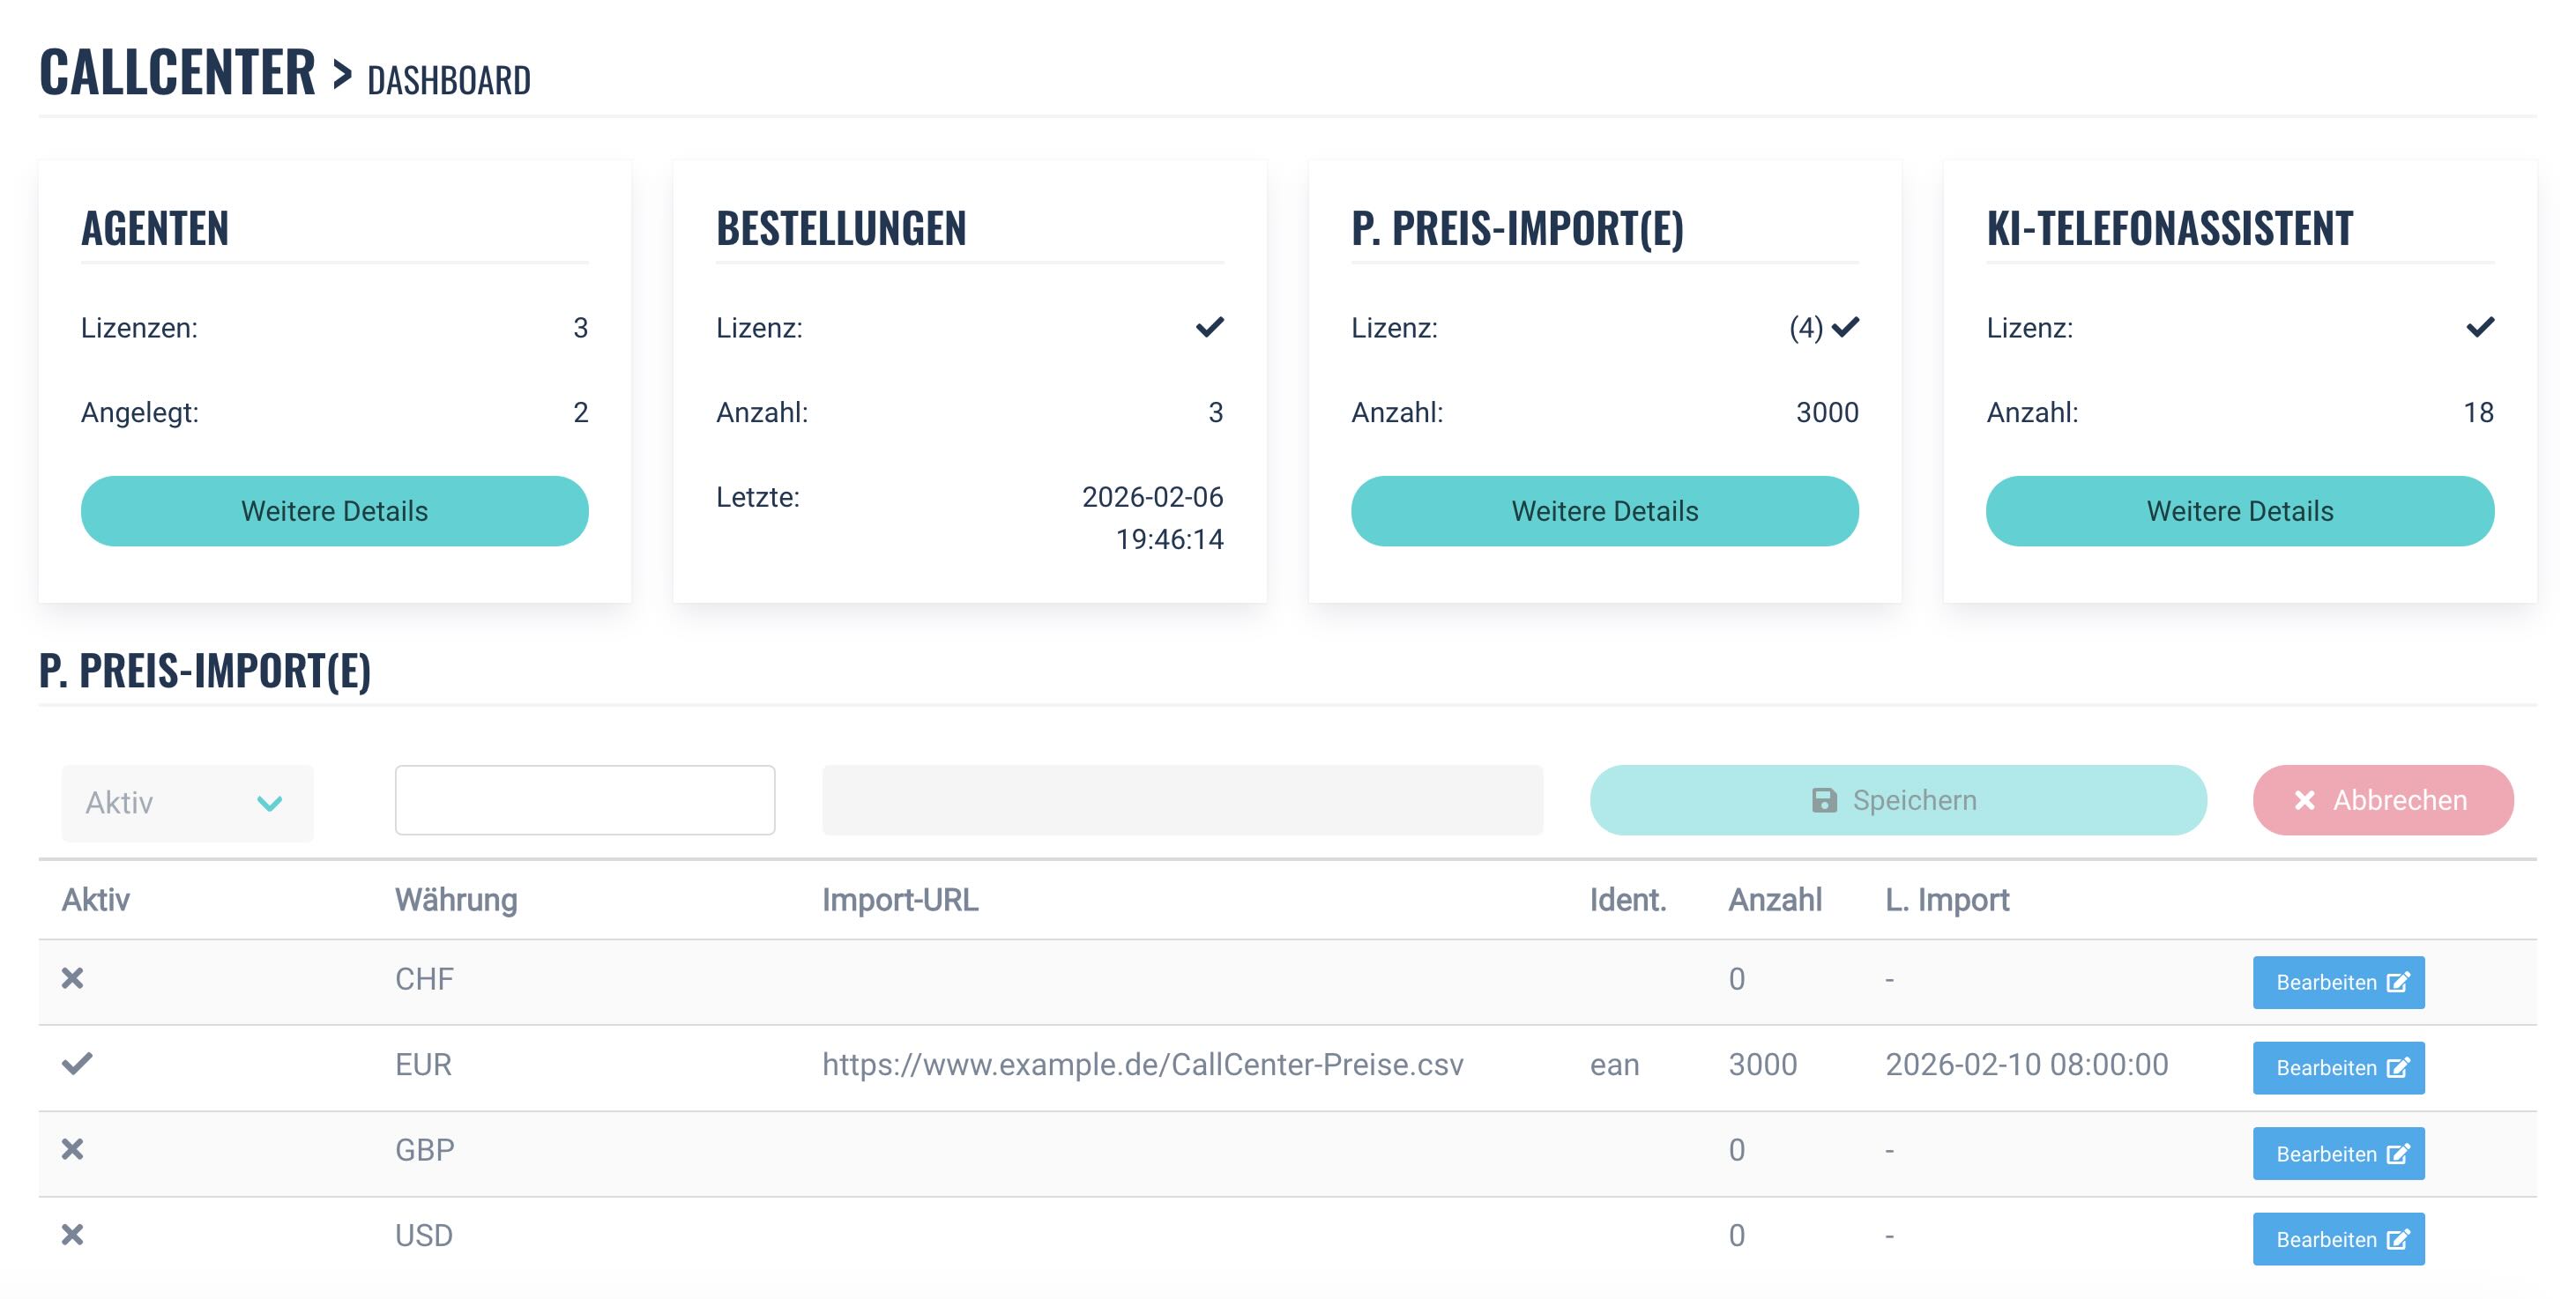Click the edit icon in the GBP row
The width and height of the screenshot is (2576, 1299).
pos(2397,1154)
